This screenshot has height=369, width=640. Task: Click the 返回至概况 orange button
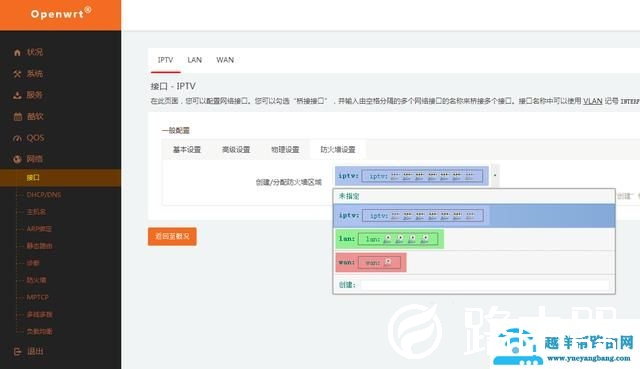pyautogui.click(x=172, y=236)
